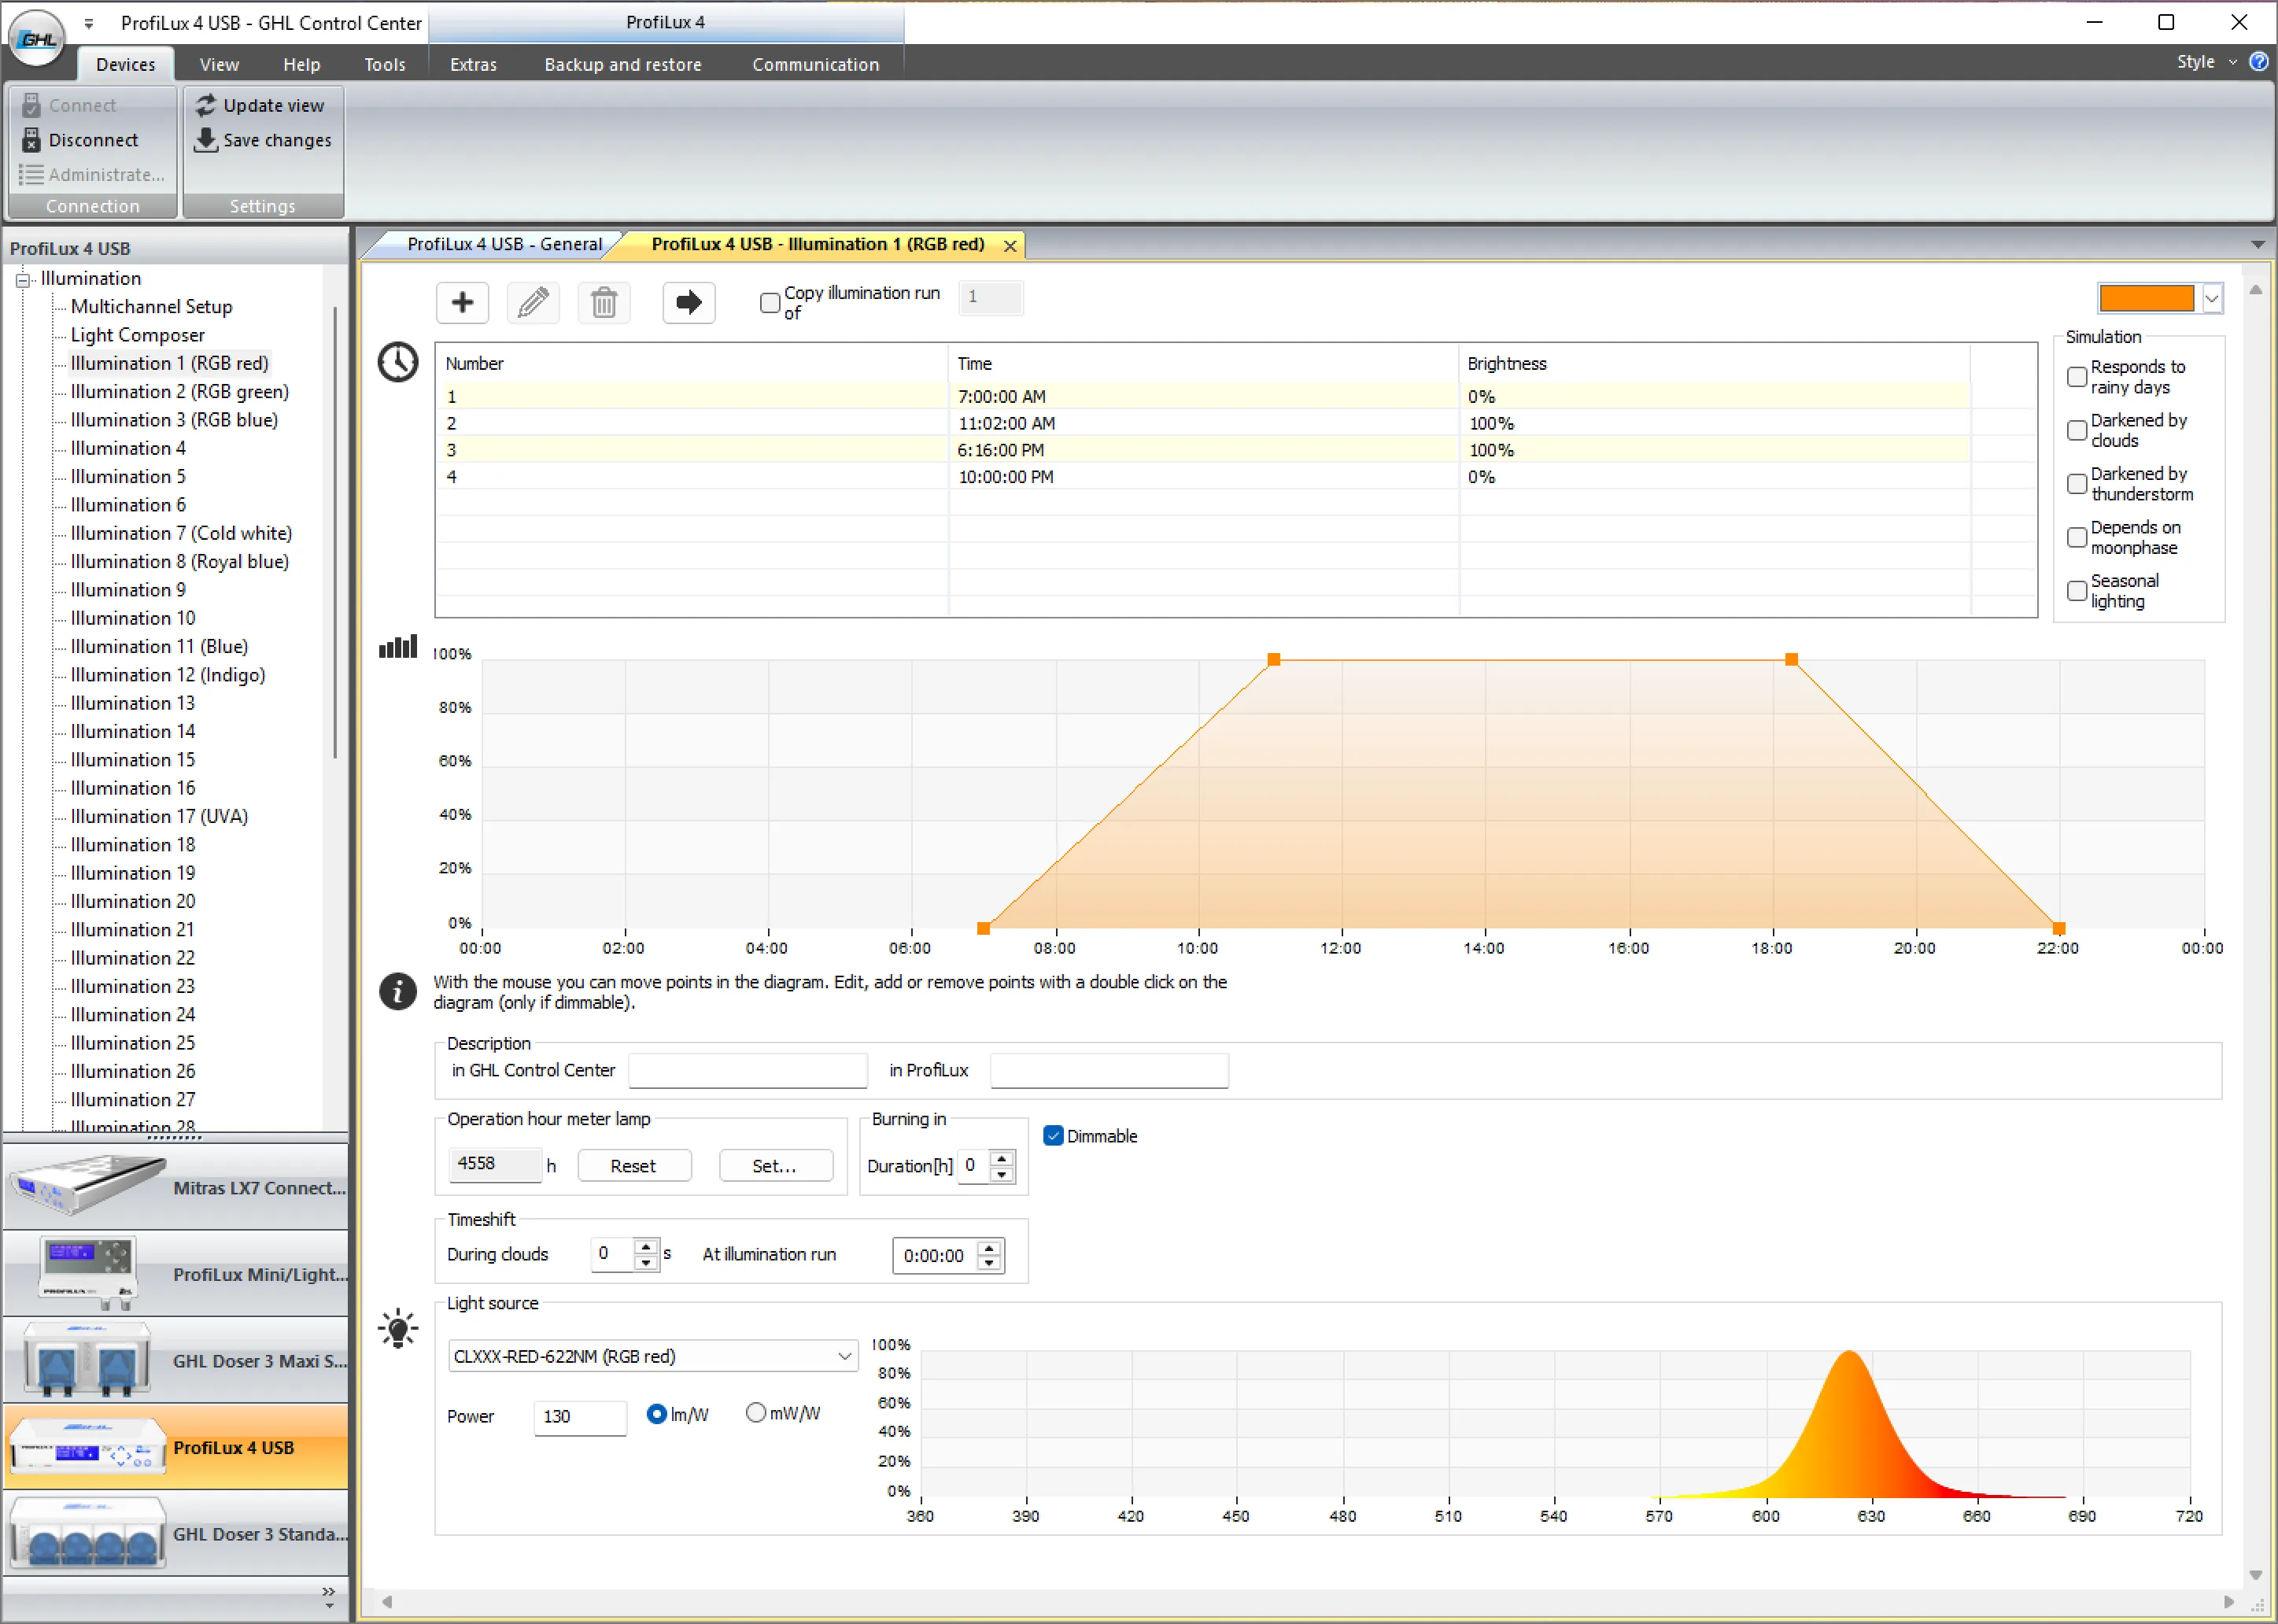This screenshot has height=1624, width=2278.
Task: Click the Set... button
Action: pos(774,1166)
